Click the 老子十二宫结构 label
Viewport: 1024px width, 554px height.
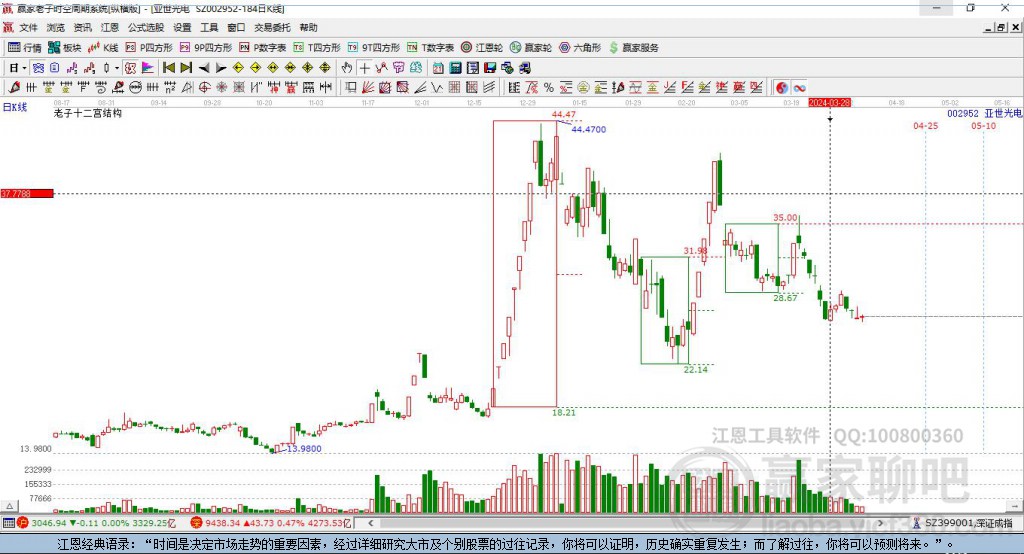tap(88, 113)
